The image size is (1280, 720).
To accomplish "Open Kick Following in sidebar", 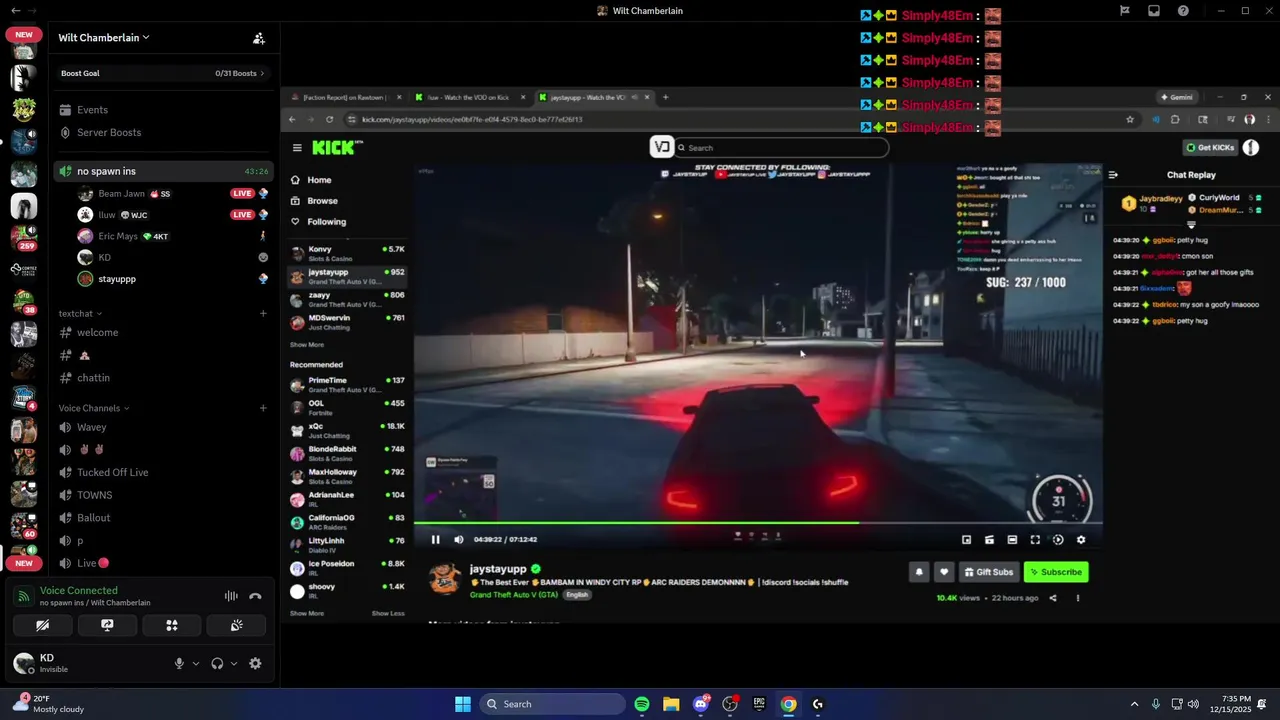I will click(x=326, y=222).
